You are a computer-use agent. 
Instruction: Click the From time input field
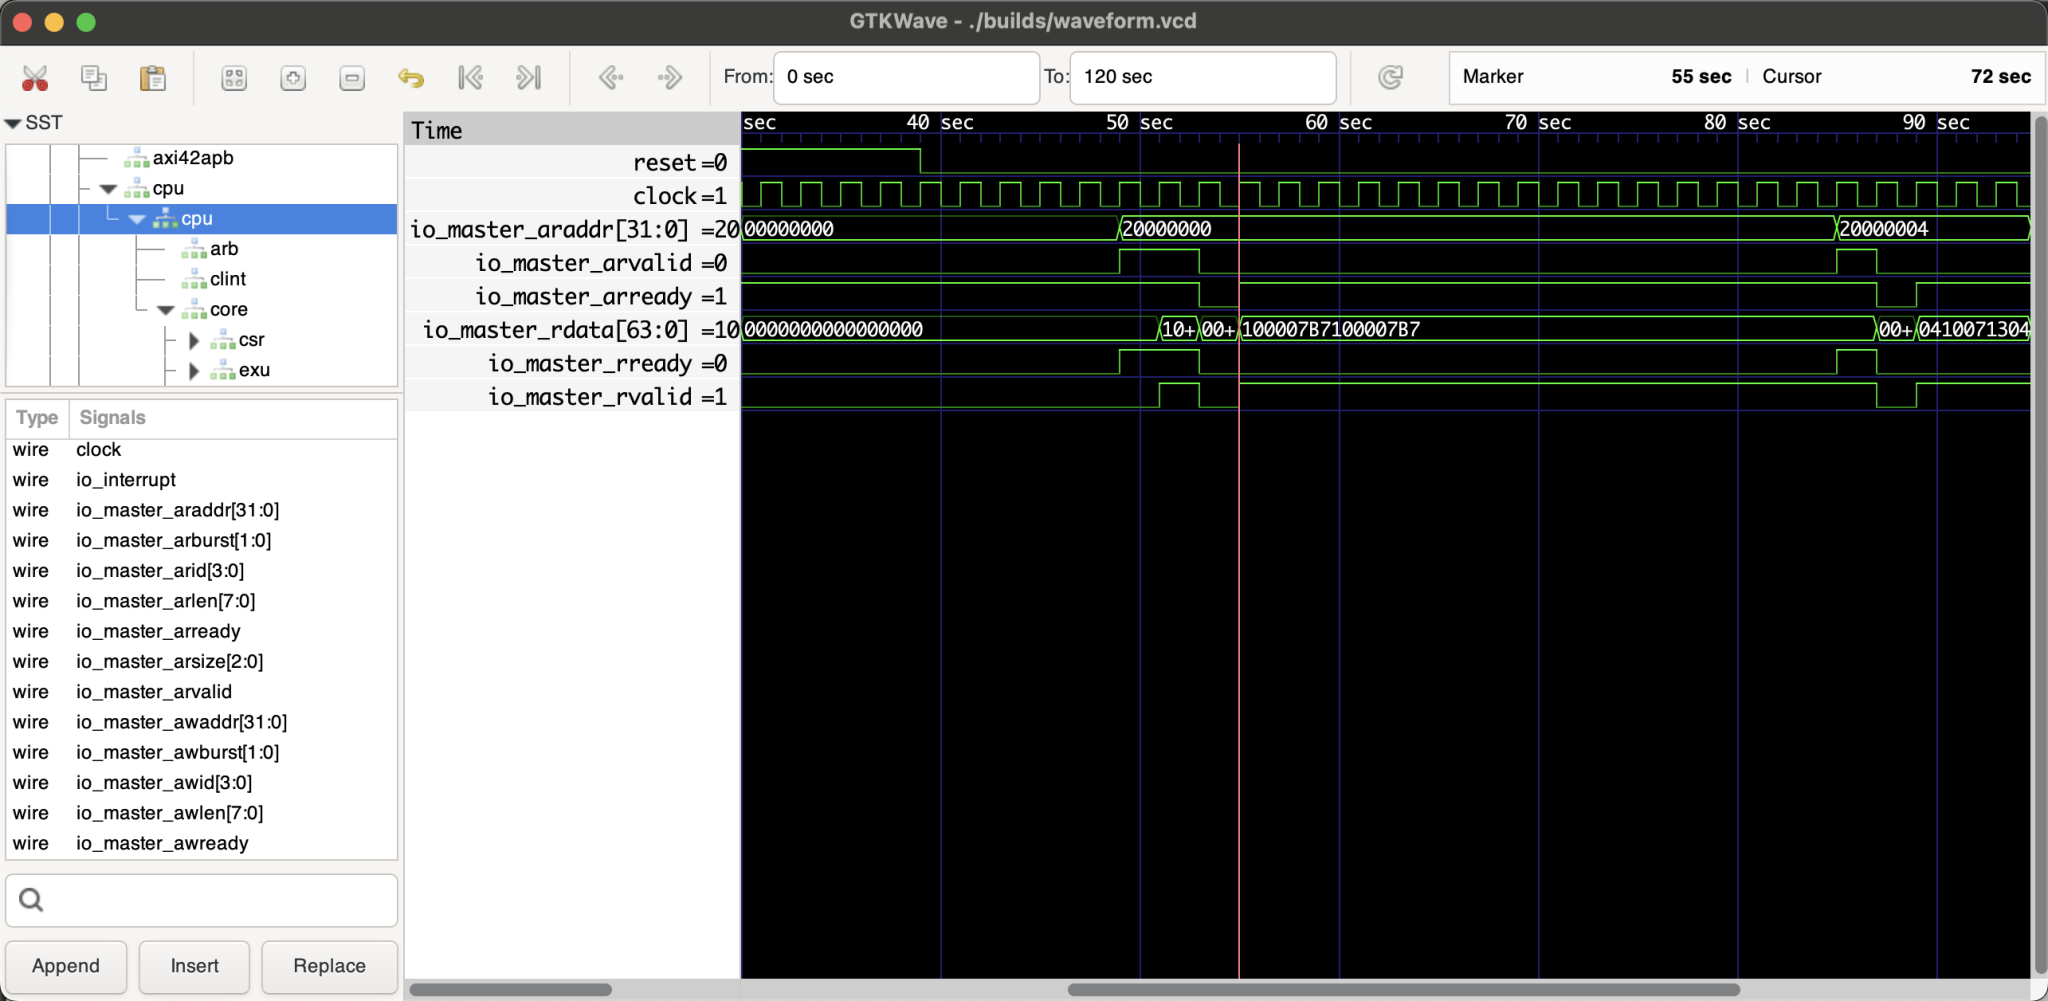pyautogui.click(x=906, y=78)
